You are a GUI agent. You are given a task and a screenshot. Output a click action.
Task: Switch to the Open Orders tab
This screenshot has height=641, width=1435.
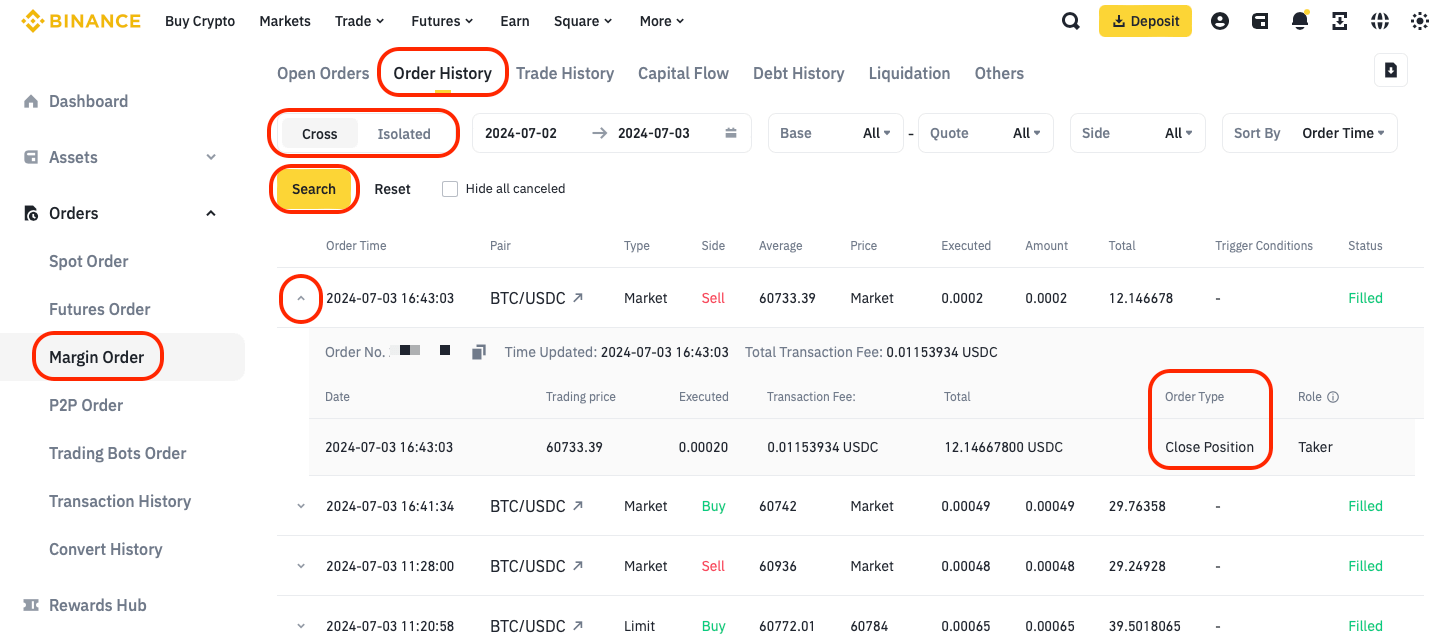click(323, 73)
